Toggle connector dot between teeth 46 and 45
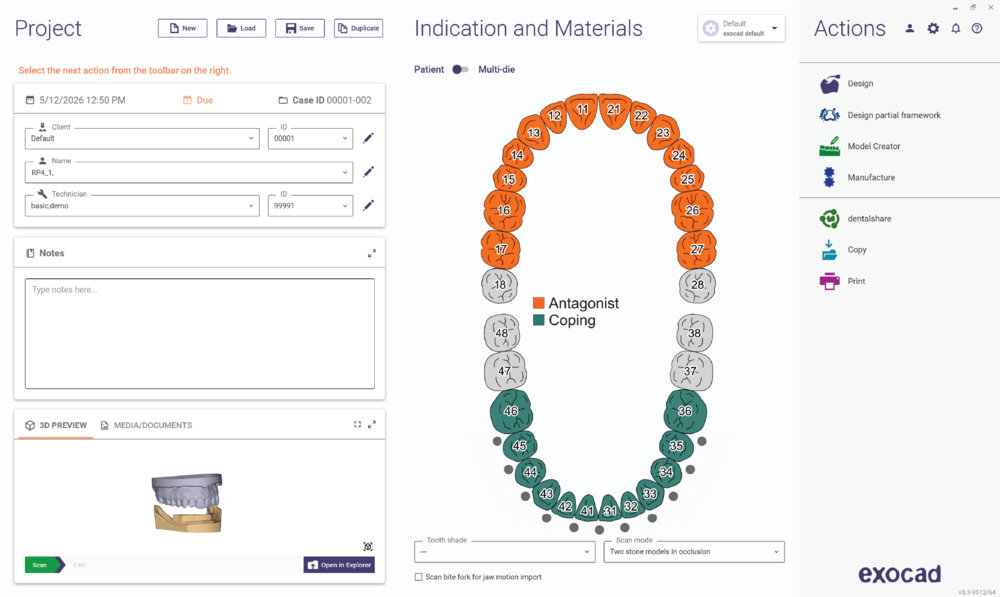This screenshot has height=597, width=1000. pos(496,441)
